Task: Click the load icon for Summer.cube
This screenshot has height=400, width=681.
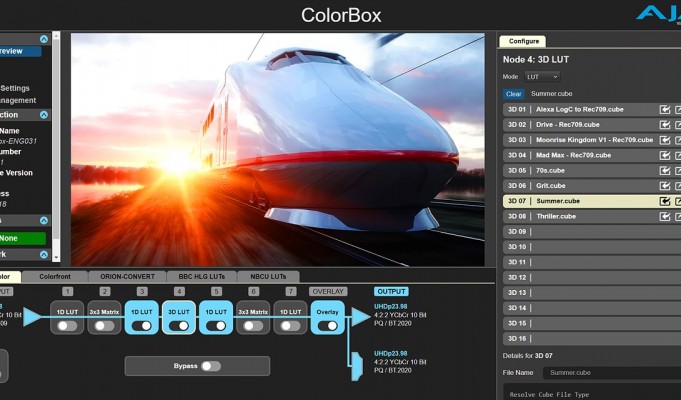Action: click(664, 201)
